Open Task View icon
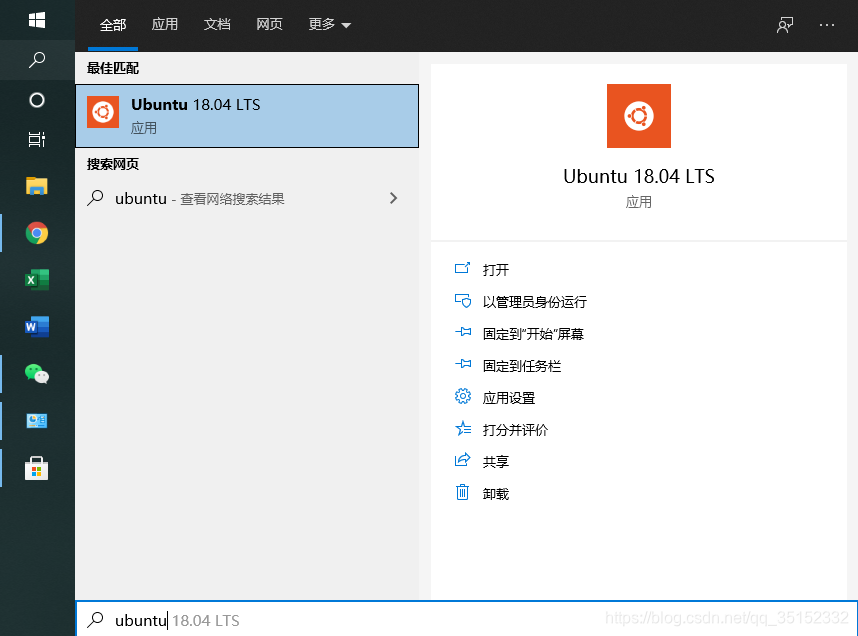 point(37,140)
